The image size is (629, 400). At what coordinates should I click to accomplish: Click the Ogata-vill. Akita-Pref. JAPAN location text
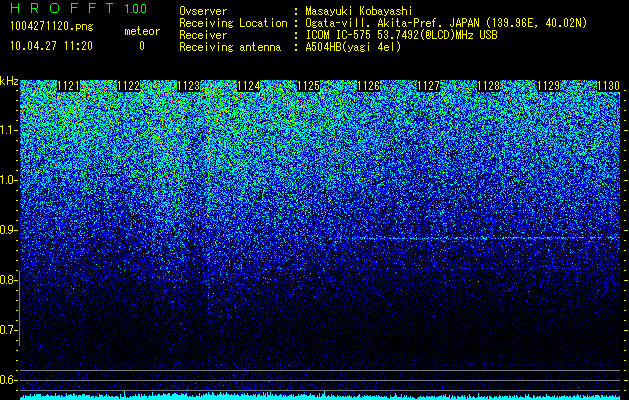[x=446, y=23]
